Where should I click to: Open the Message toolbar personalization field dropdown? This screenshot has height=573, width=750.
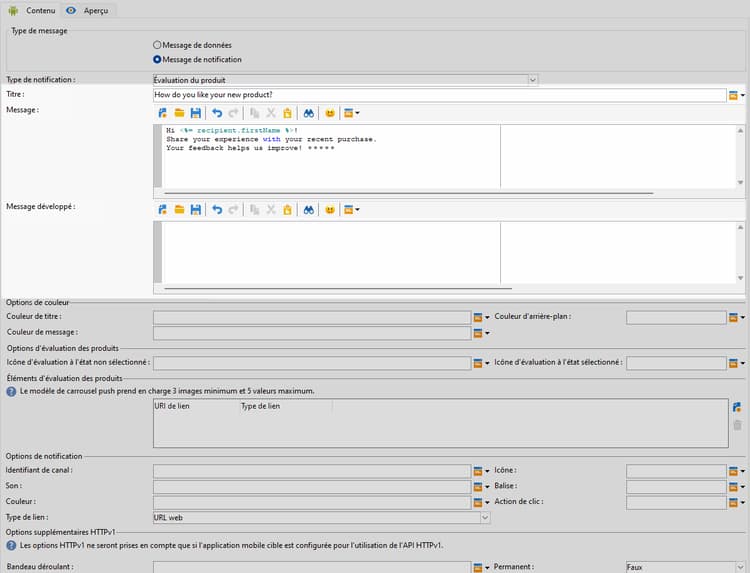coord(352,113)
